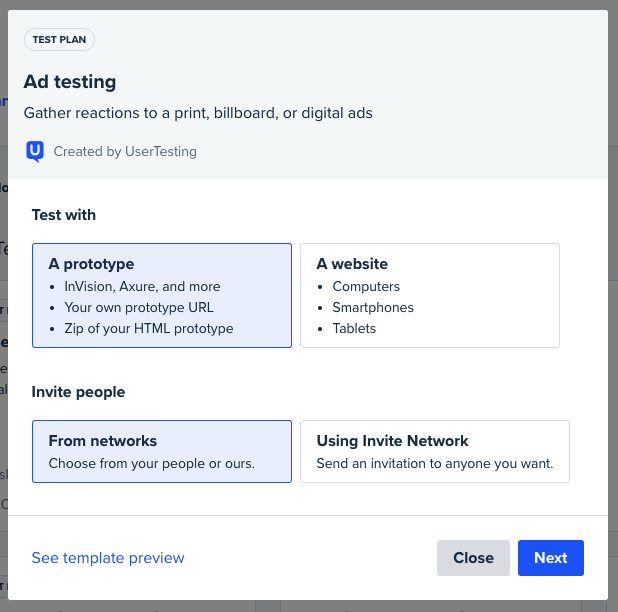Click the UserTesting logo icon

35,151
